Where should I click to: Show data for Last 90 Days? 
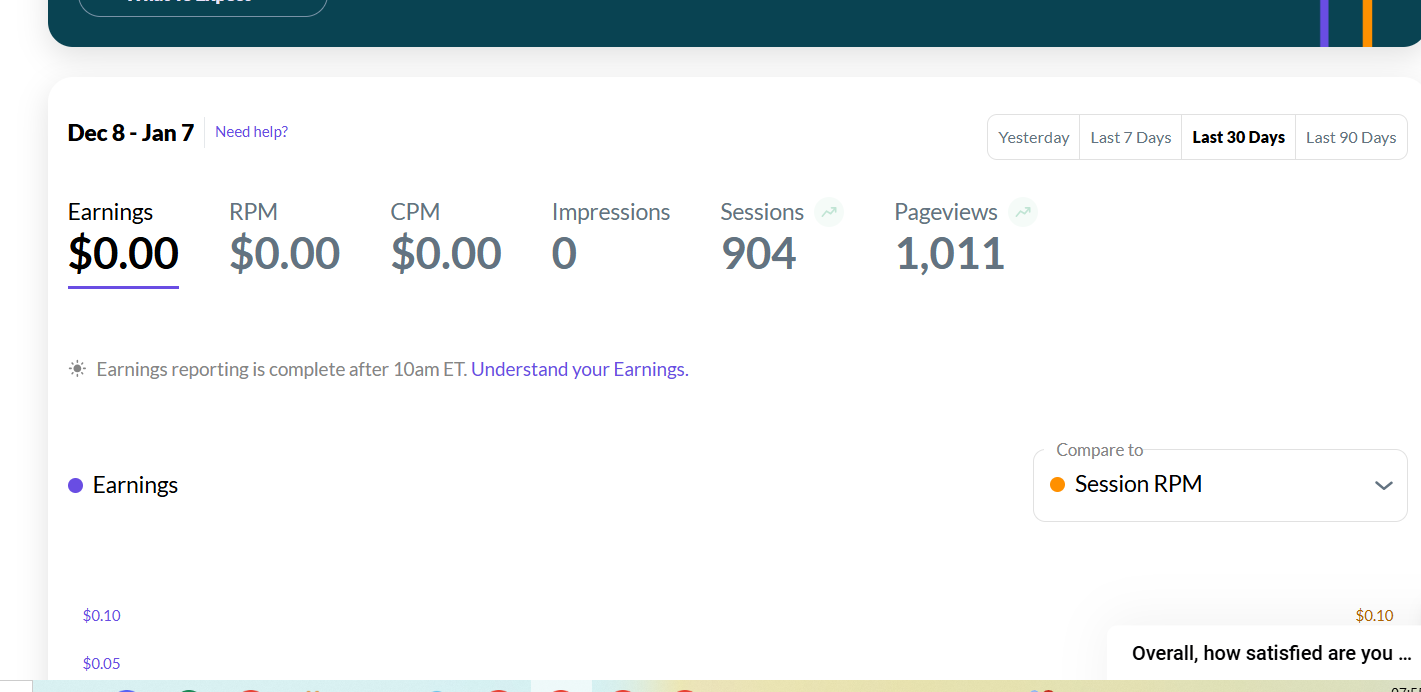pos(1351,138)
